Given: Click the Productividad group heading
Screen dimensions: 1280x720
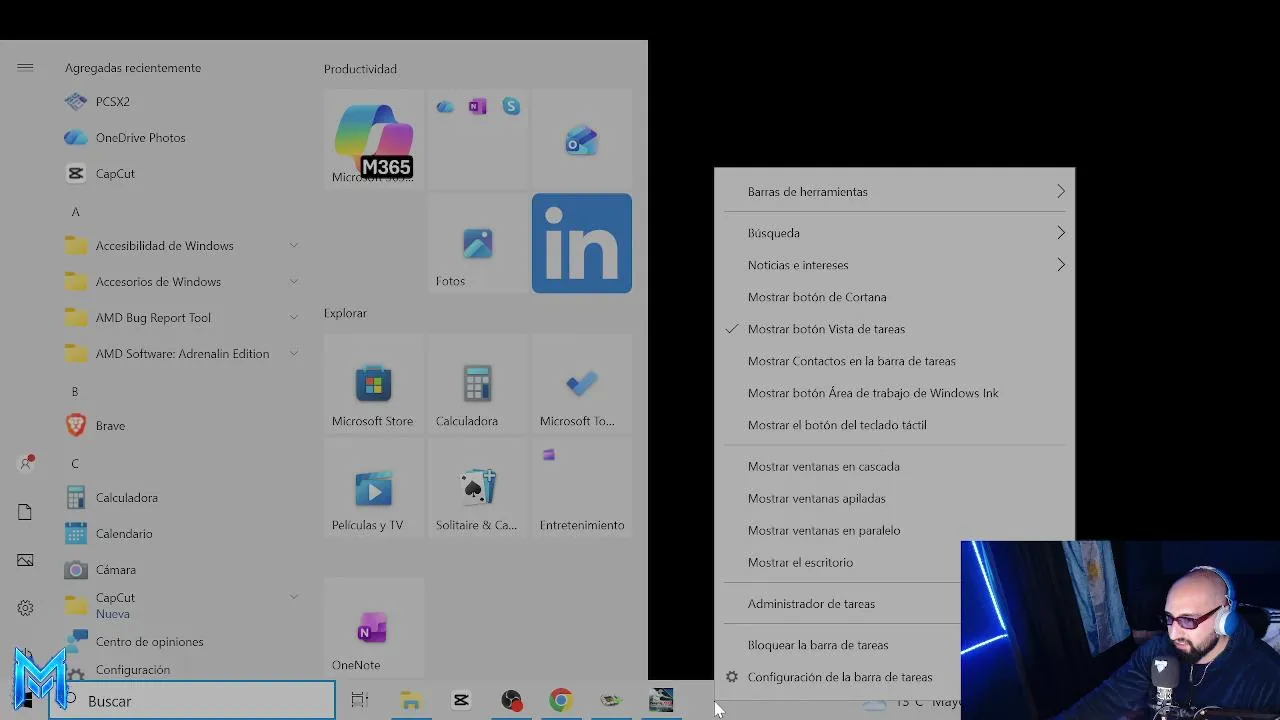Looking at the screenshot, I should [360, 69].
